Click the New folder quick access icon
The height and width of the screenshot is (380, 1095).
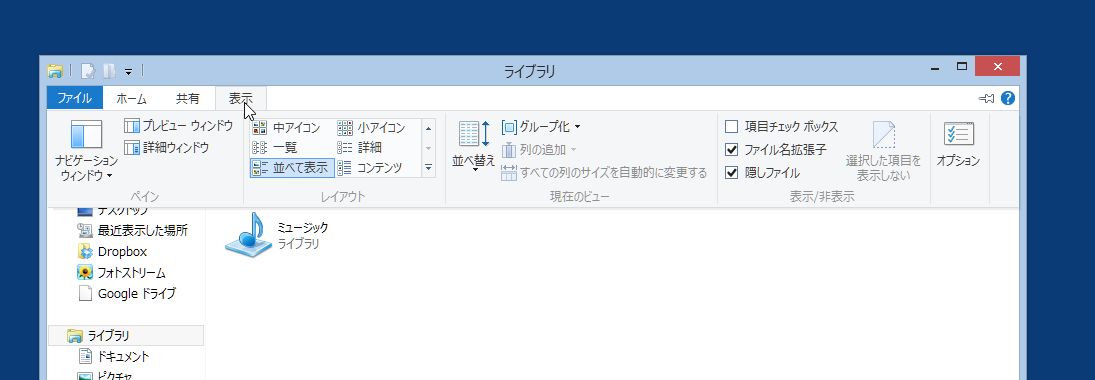(x=109, y=71)
